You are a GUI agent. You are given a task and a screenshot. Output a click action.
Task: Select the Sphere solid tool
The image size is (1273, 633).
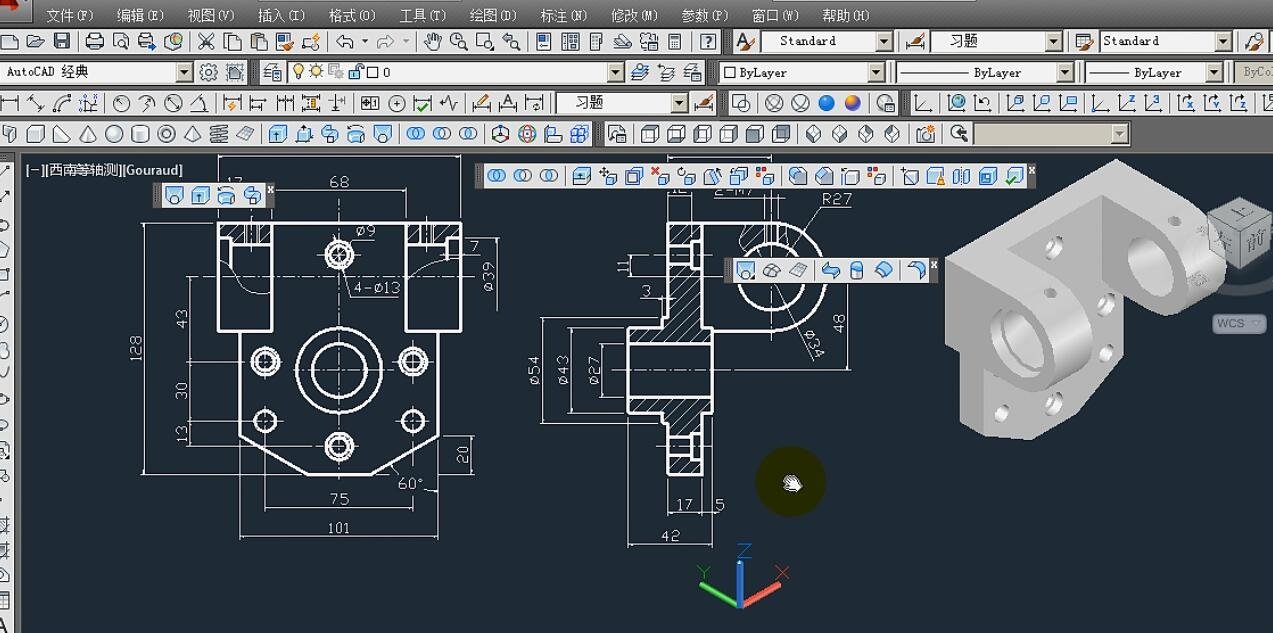(x=114, y=134)
